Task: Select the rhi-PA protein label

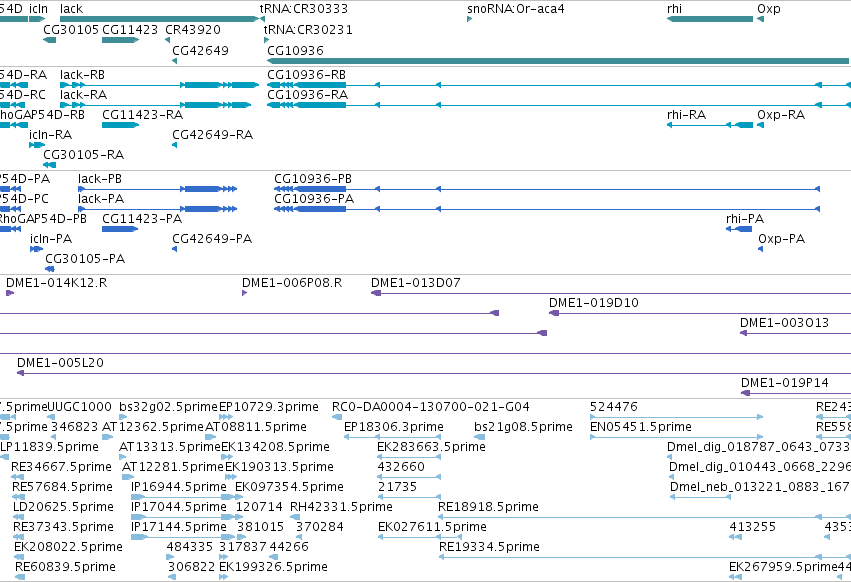Action: tap(745, 219)
